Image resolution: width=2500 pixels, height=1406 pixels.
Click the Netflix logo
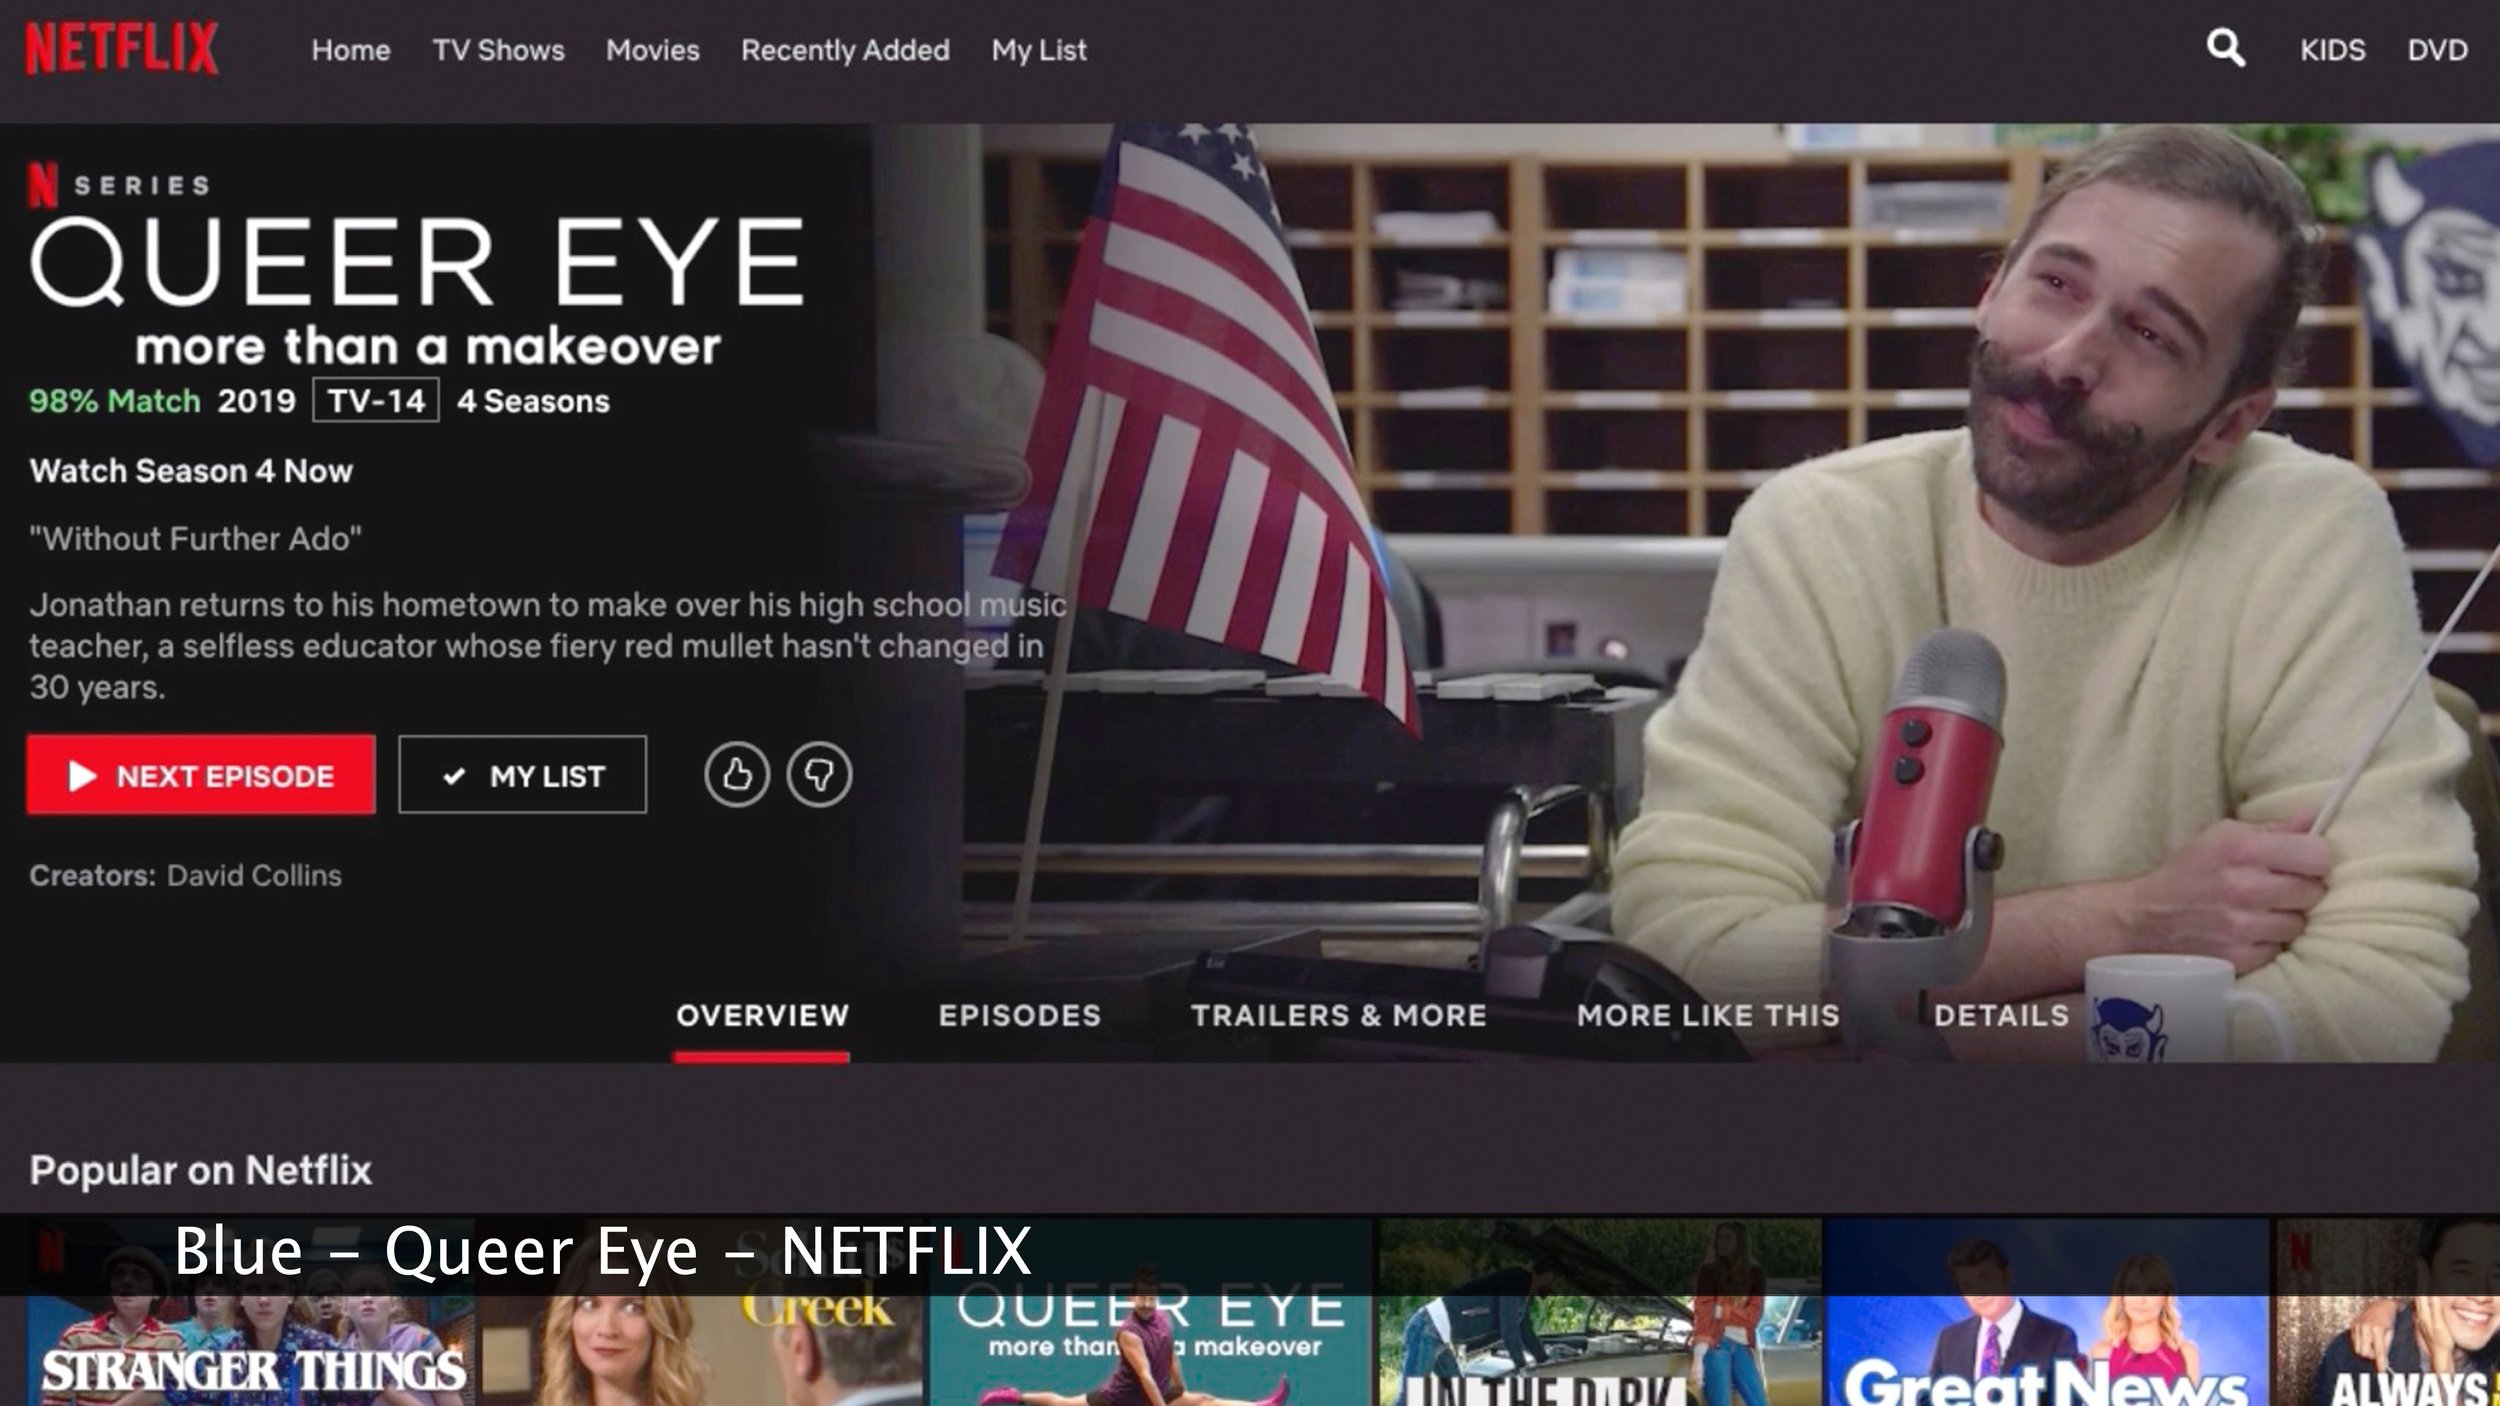click(x=121, y=49)
